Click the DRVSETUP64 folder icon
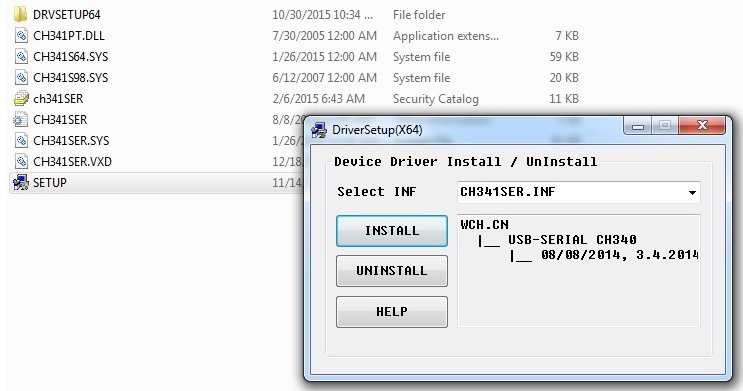Screen dimensions: 743x391 click(20, 15)
